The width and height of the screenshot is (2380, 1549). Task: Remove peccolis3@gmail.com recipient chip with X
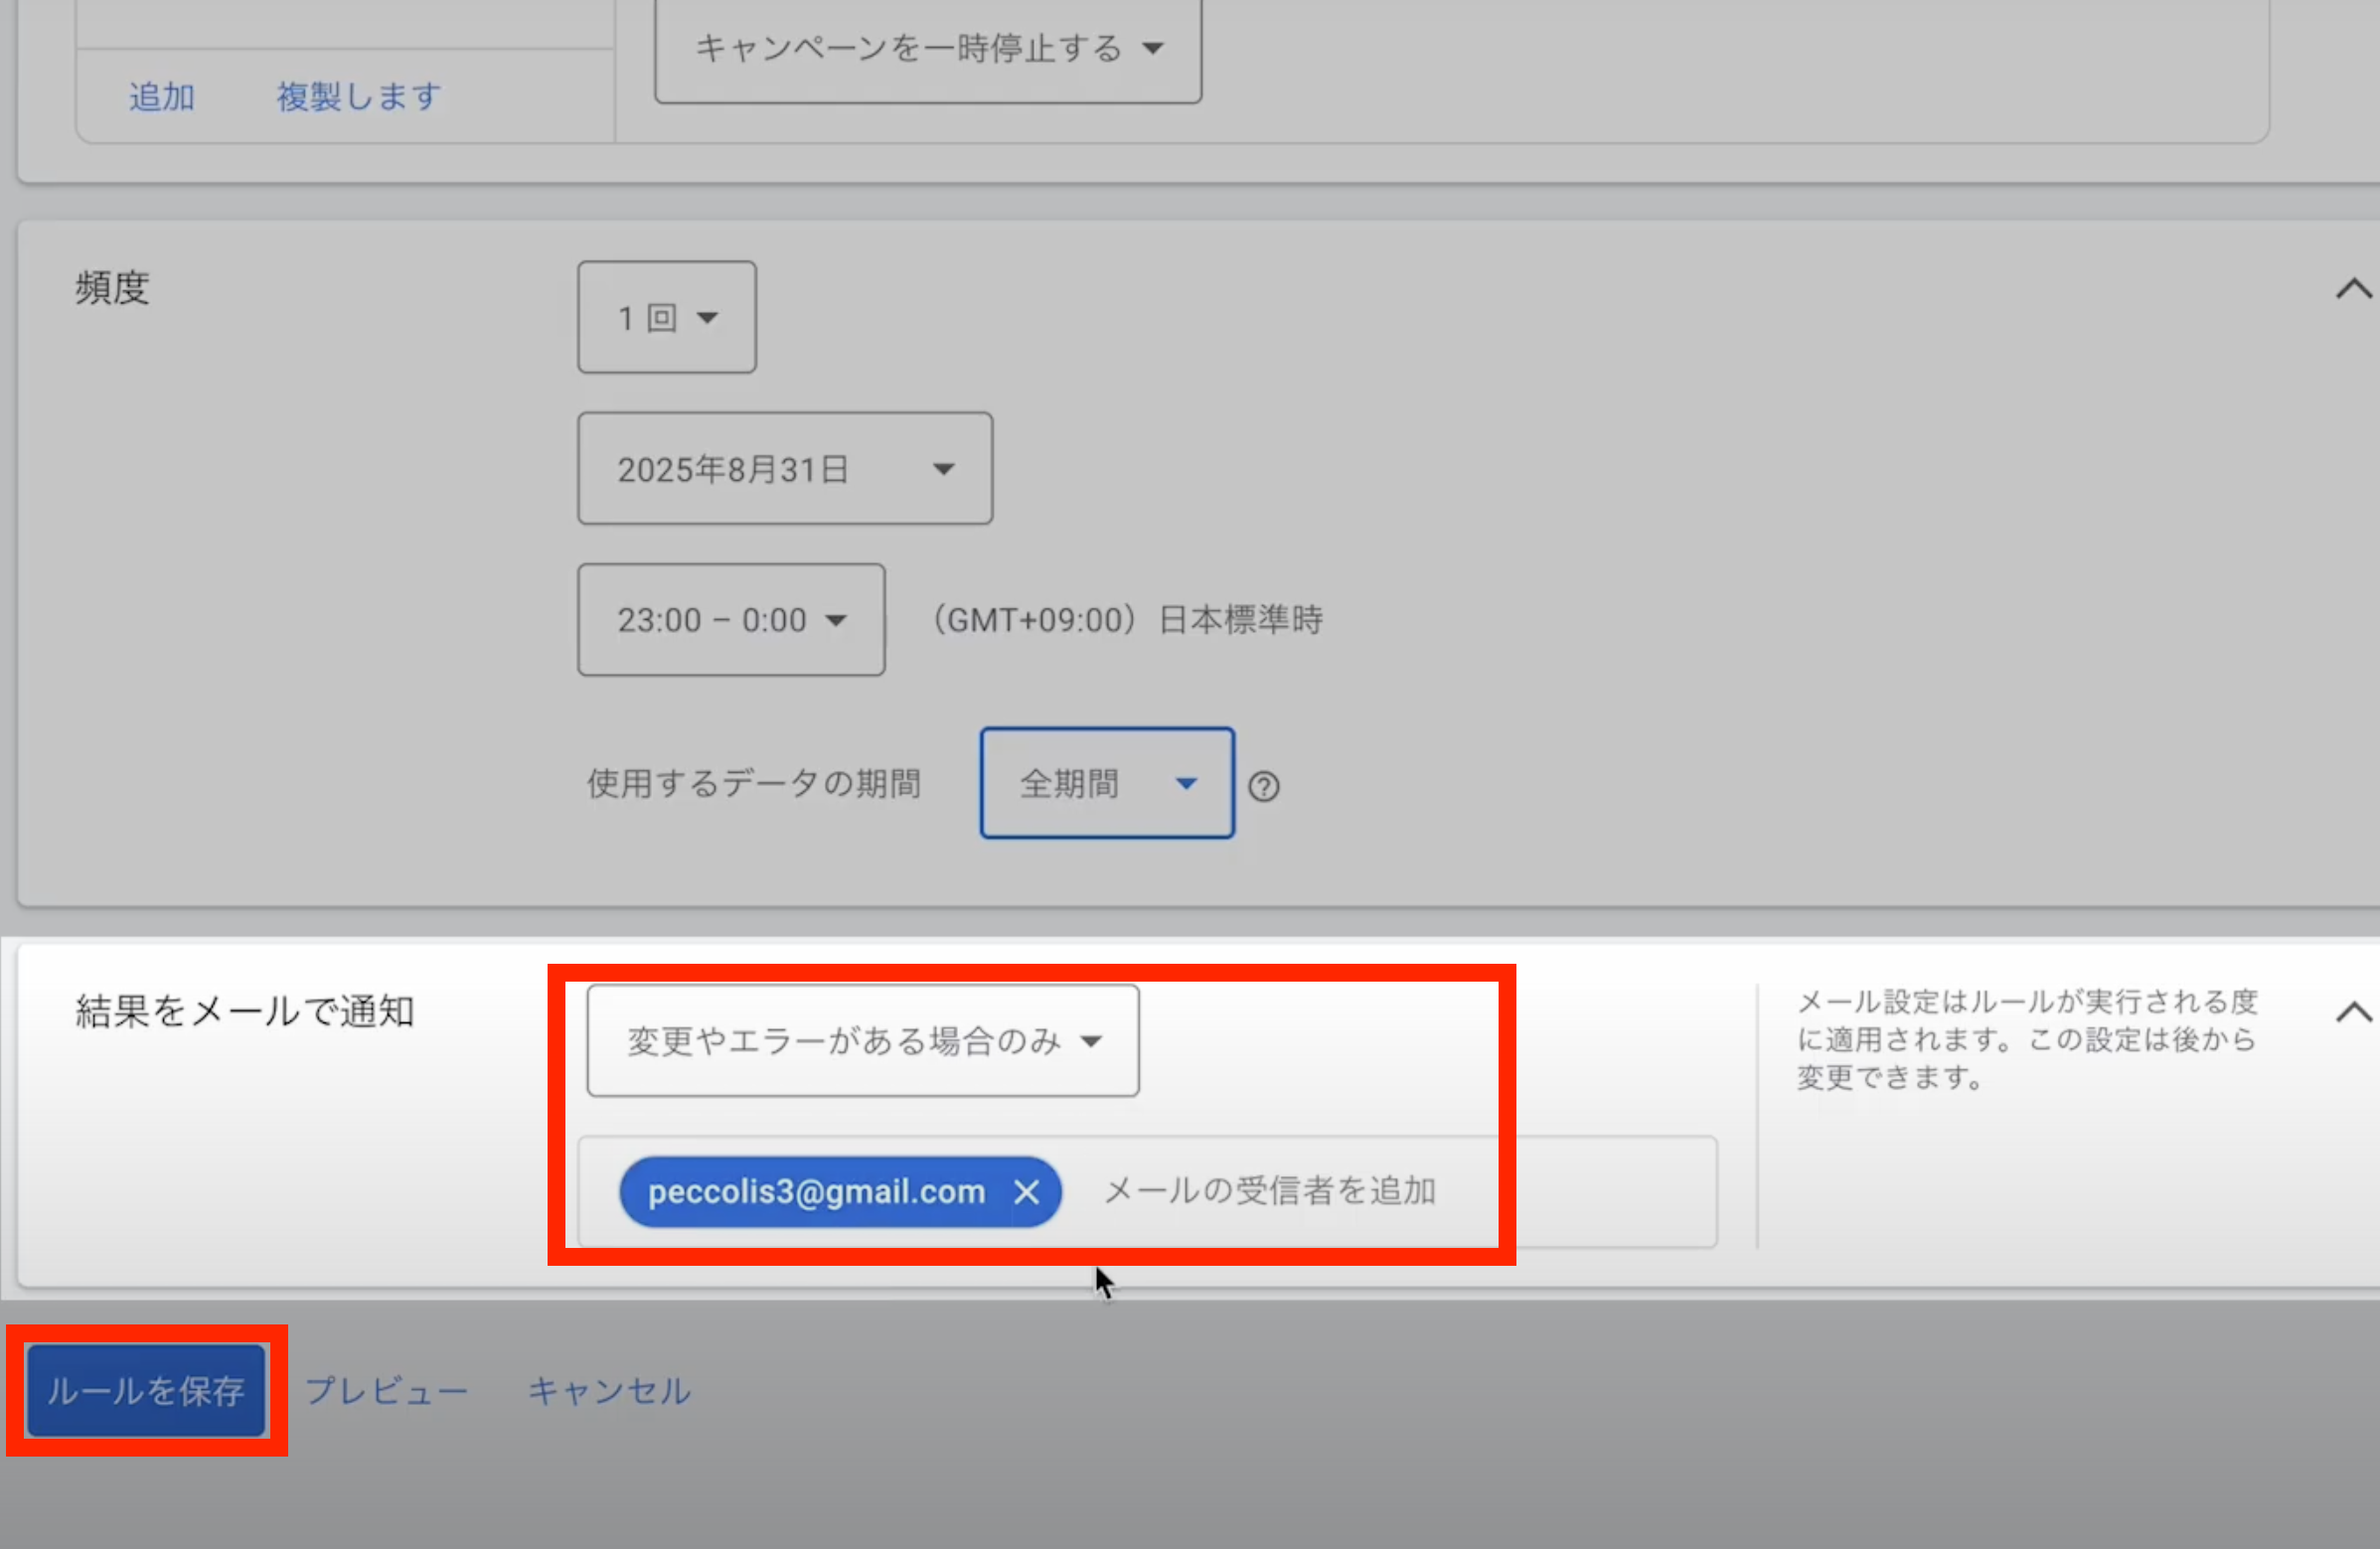[1026, 1192]
